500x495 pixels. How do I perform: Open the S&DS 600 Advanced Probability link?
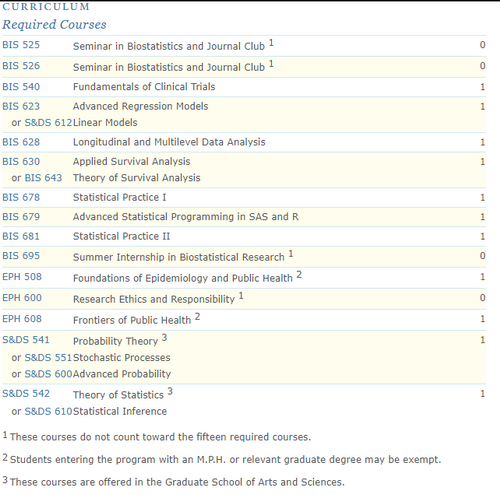pyautogui.click(x=48, y=374)
